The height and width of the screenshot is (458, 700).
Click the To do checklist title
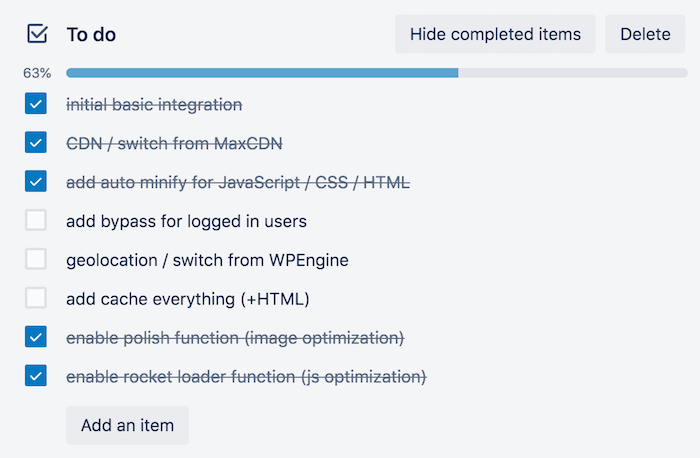[x=91, y=35]
